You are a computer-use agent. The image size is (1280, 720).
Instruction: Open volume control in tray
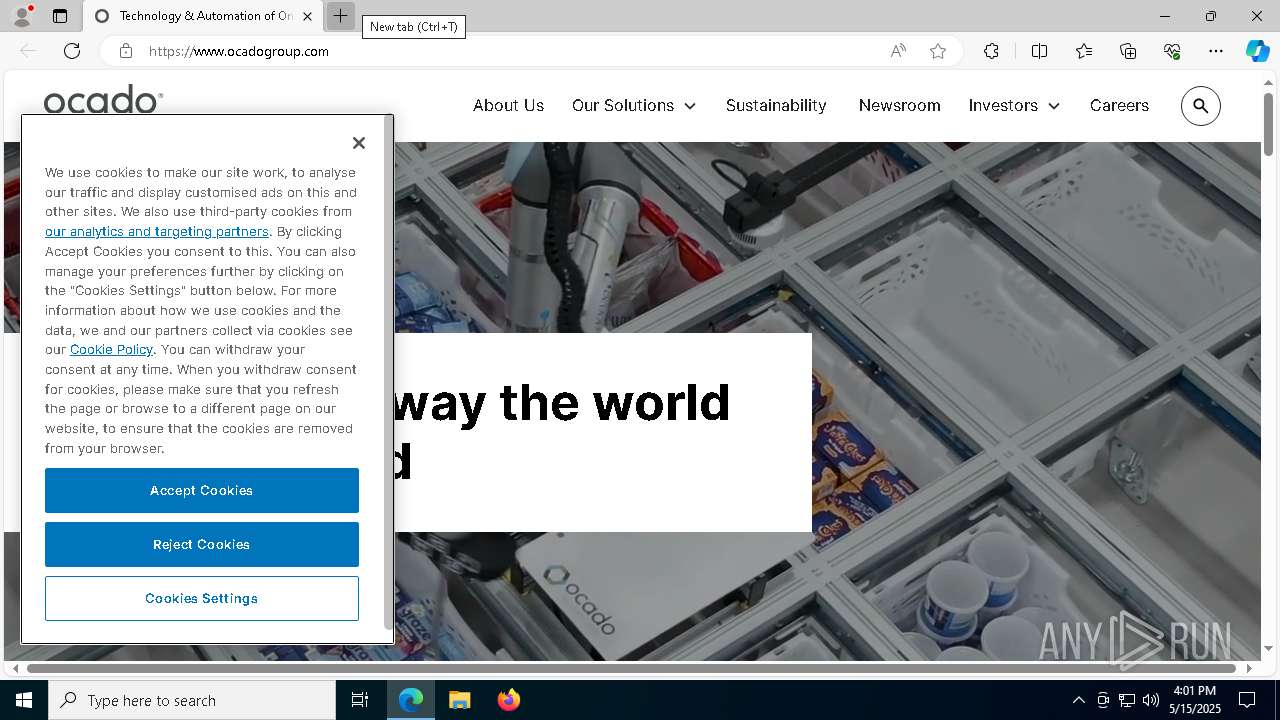point(1151,700)
